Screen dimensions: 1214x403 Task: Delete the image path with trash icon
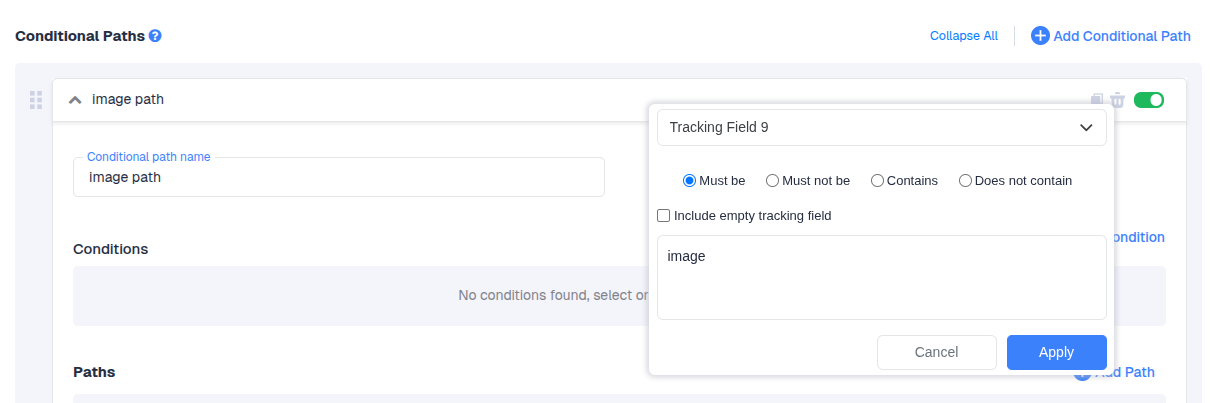[x=1118, y=100]
